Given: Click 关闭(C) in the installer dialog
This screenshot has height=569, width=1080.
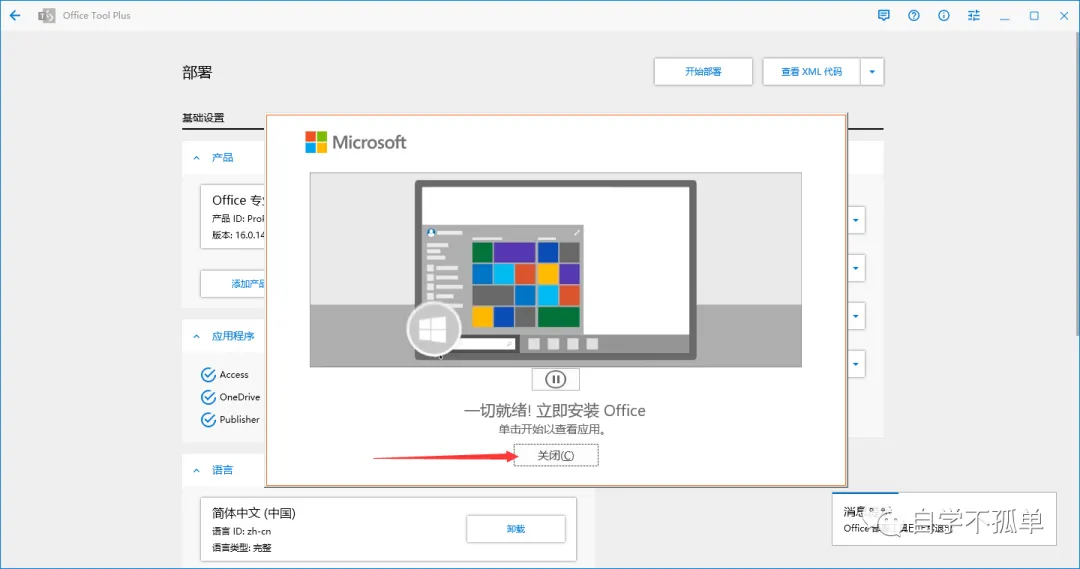Looking at the screenshot, I should 556,455.
